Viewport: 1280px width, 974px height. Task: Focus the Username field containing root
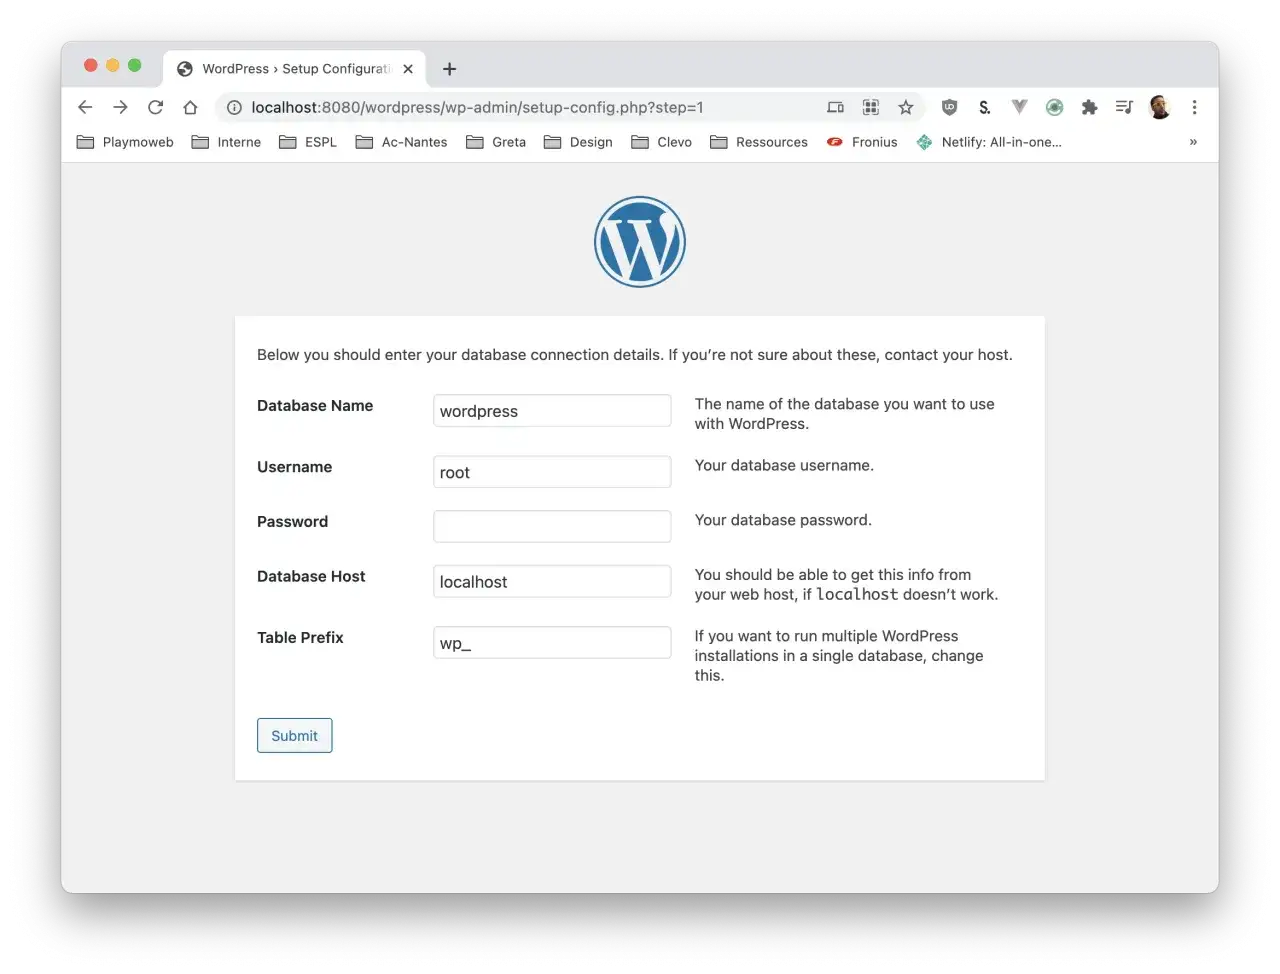[552, 472]
